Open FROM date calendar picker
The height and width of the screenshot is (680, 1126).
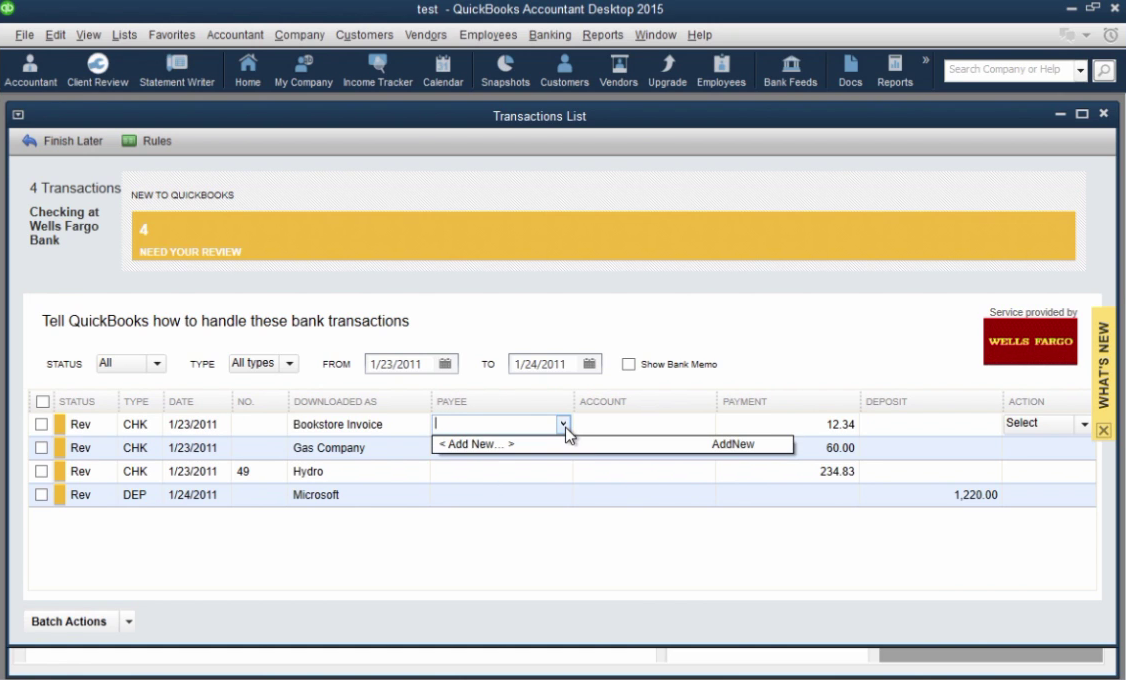point(445,364)
